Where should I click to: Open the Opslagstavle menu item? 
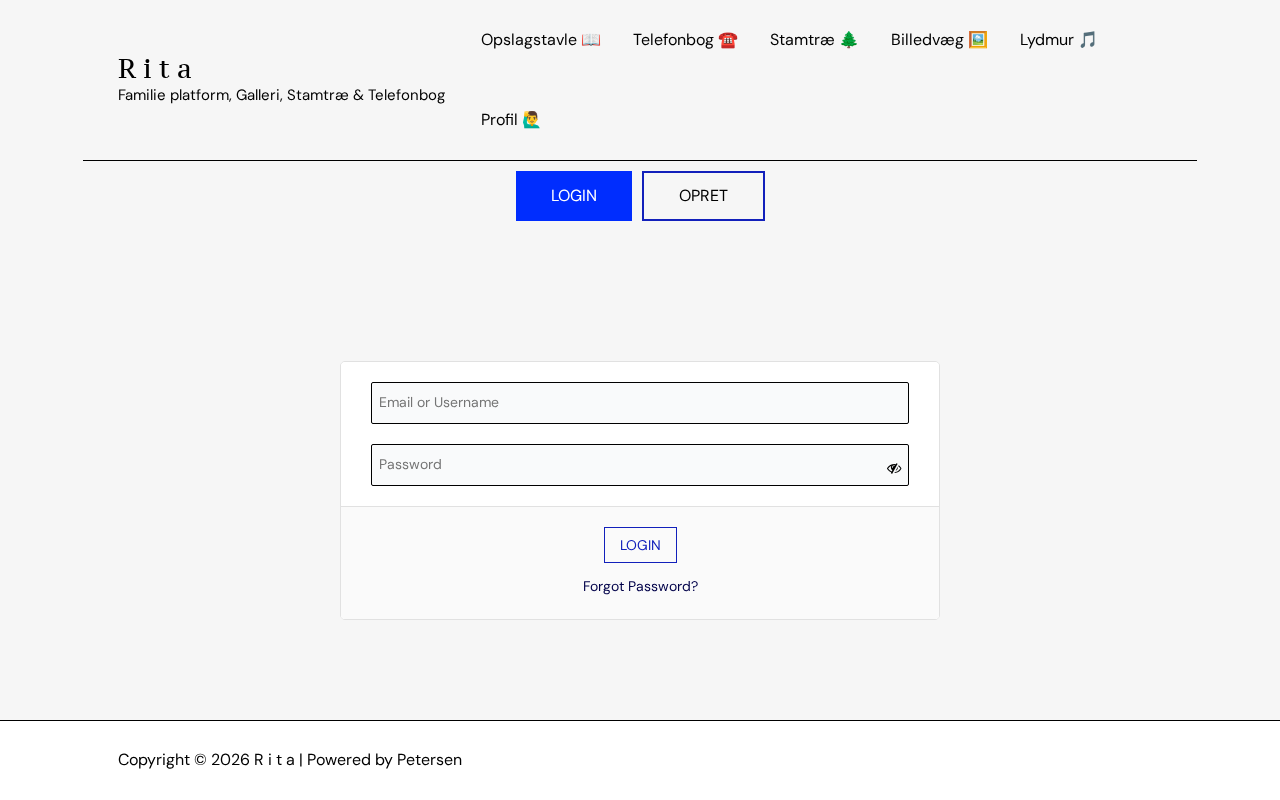pyautogui.click(x=540, y=40)
